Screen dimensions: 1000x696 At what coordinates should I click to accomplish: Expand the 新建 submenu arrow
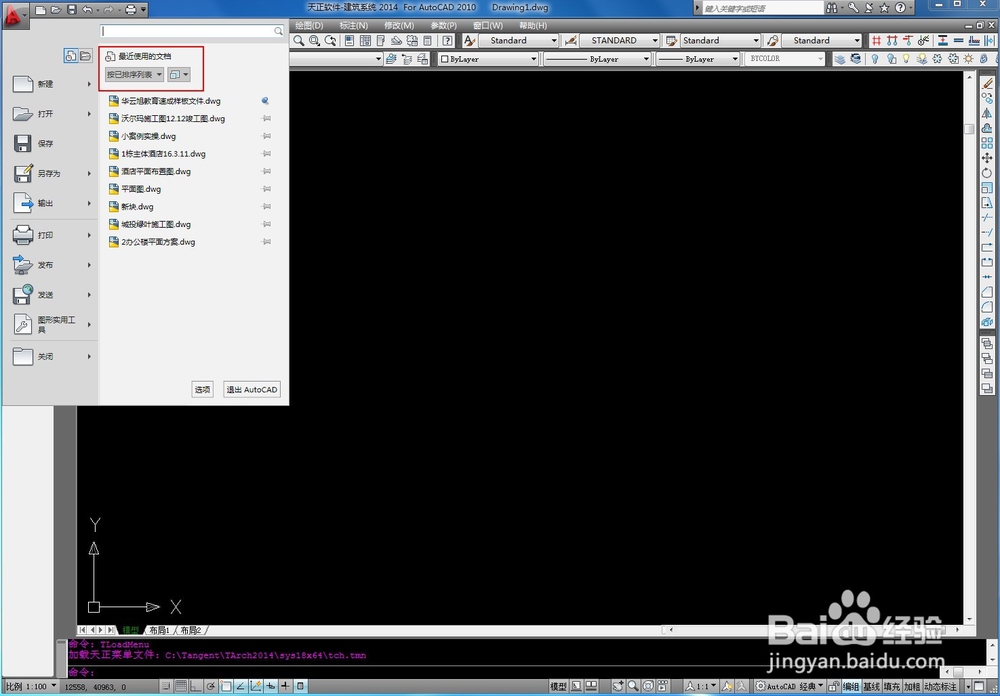pos(89,84)
